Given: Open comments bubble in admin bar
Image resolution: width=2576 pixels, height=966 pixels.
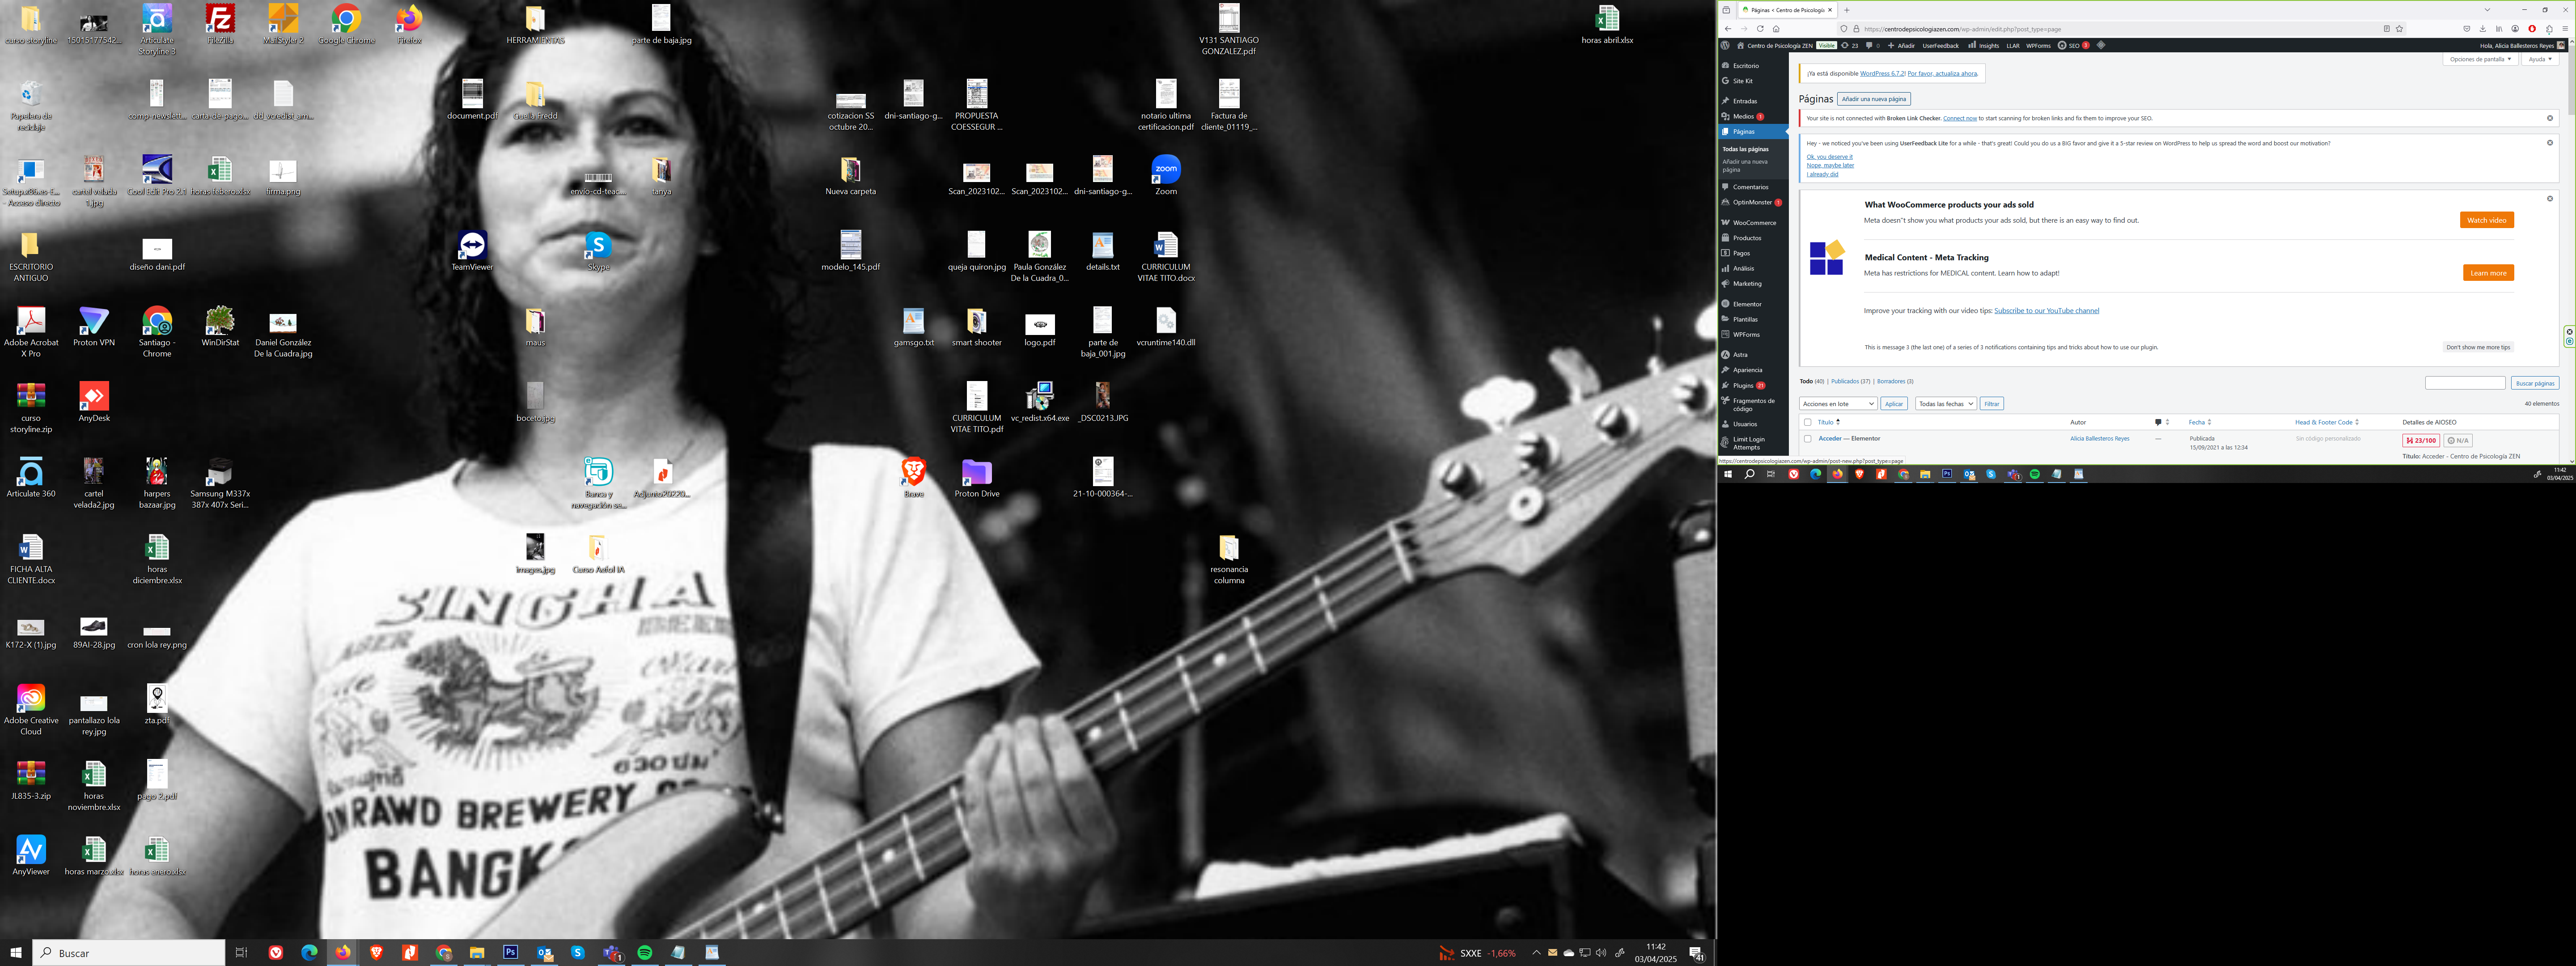Looking at the screenshot, I should click(1872, 45).
